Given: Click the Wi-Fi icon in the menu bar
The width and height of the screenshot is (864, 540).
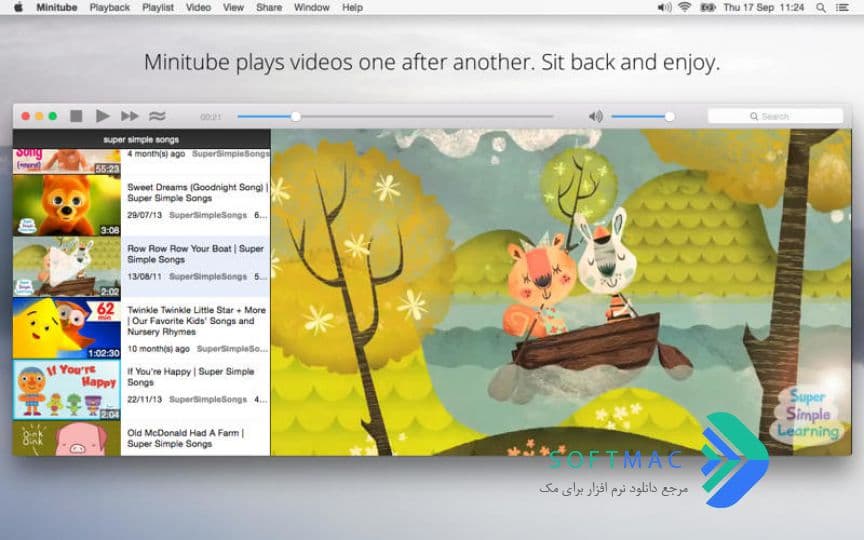Looking at the screenshot, I should 685,8.
